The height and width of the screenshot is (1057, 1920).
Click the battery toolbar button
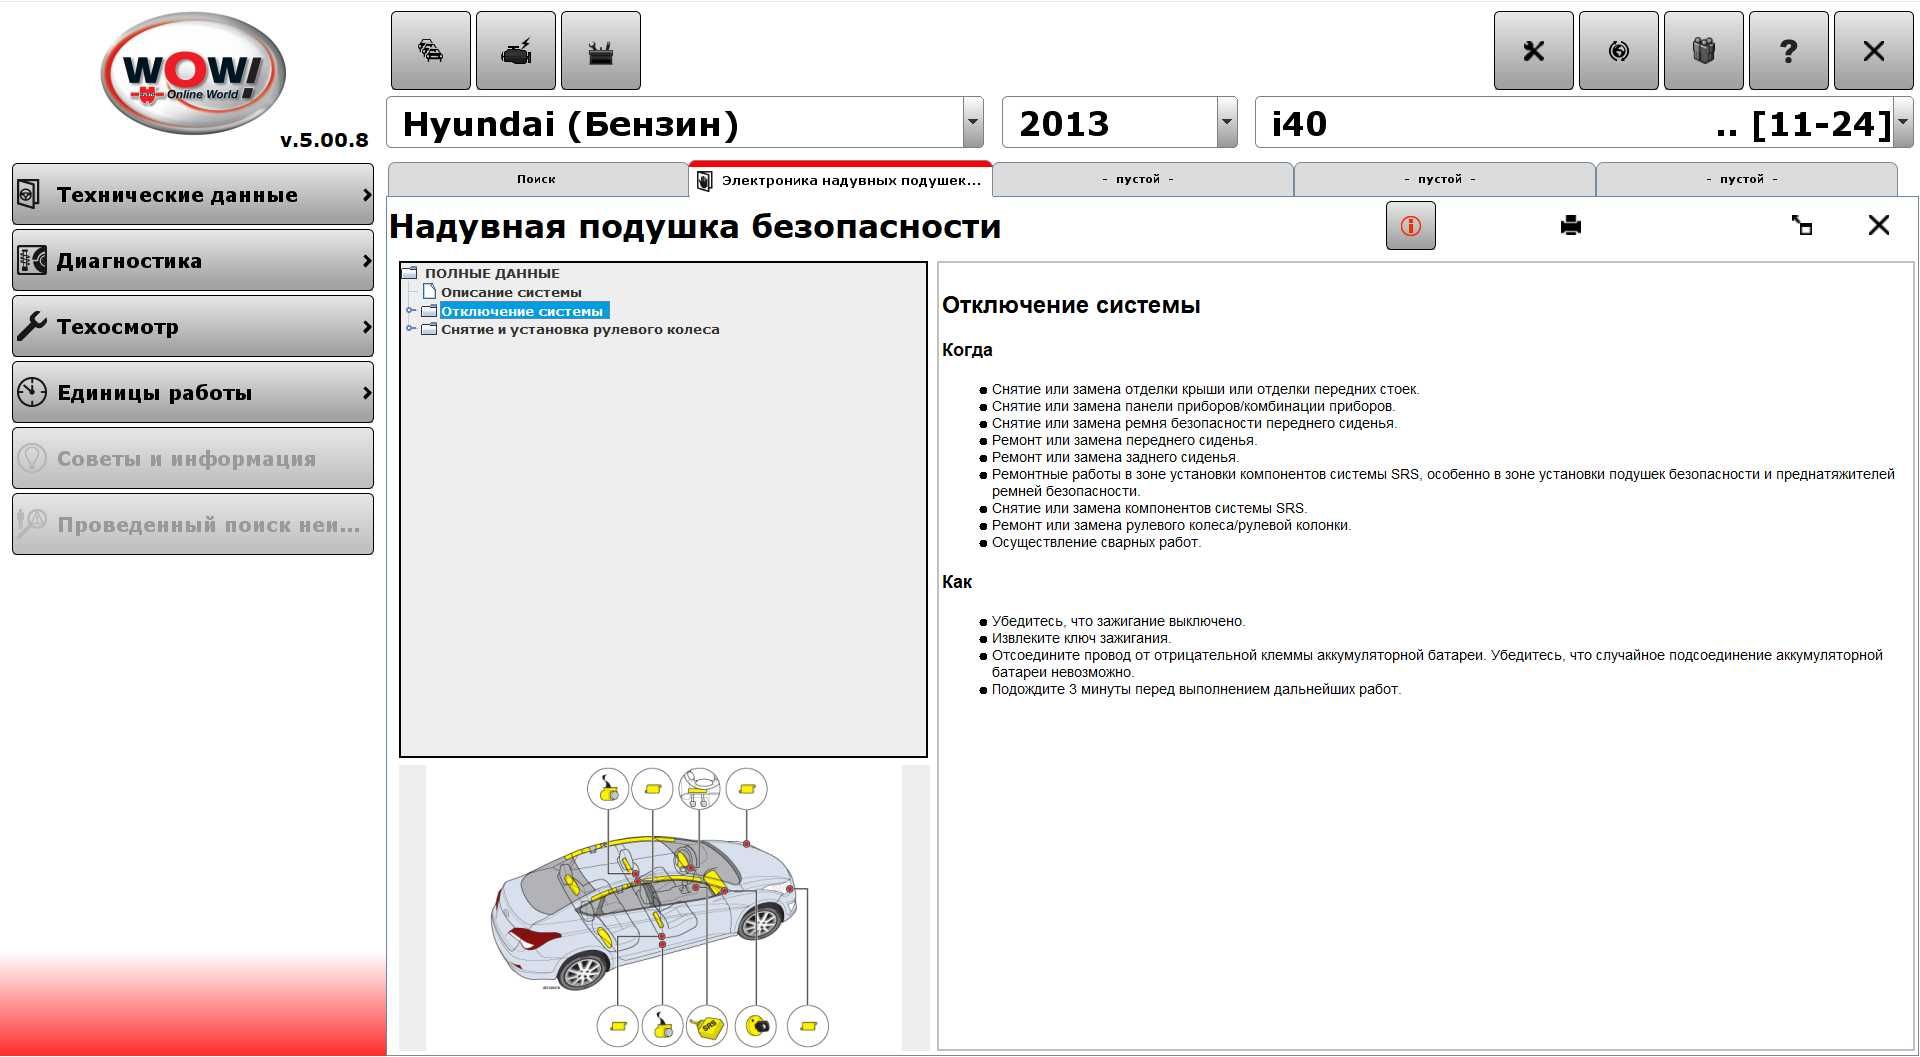tap(601, 51)
